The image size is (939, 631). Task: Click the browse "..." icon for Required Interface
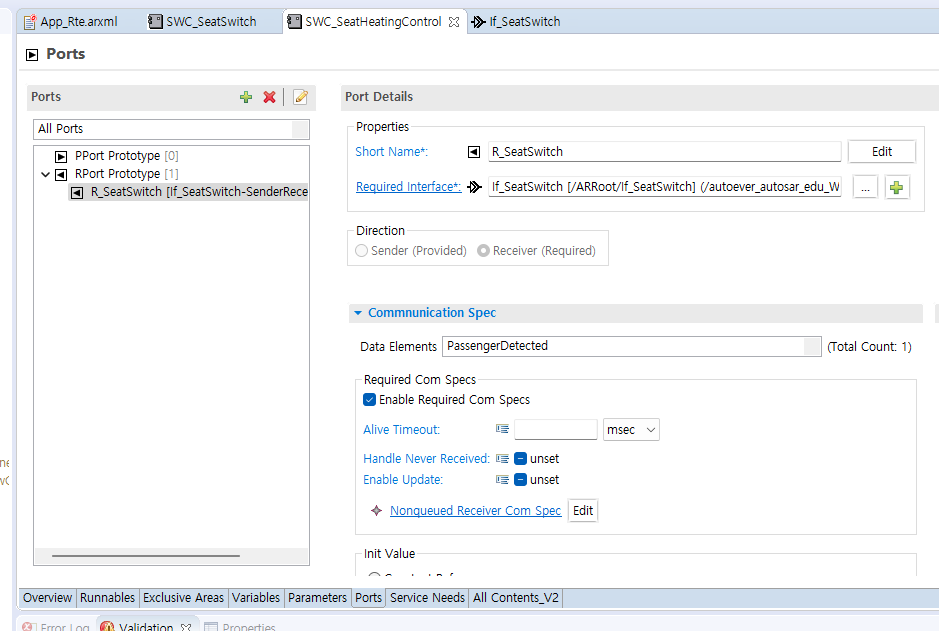(864, 186)
